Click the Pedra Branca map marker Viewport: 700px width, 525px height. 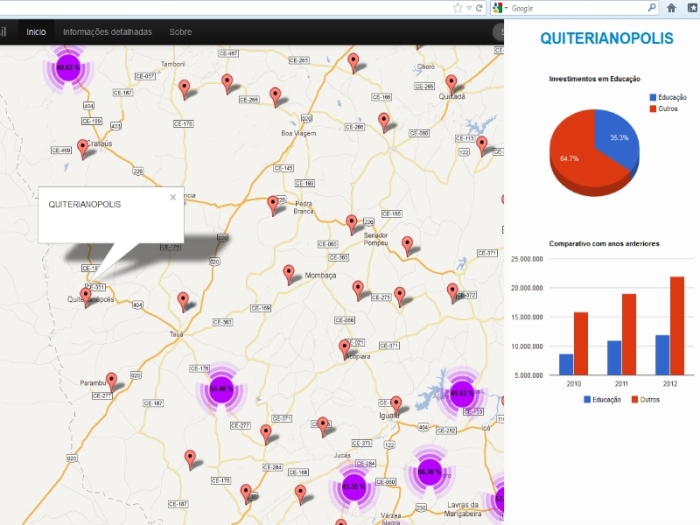tap(273, 205)
